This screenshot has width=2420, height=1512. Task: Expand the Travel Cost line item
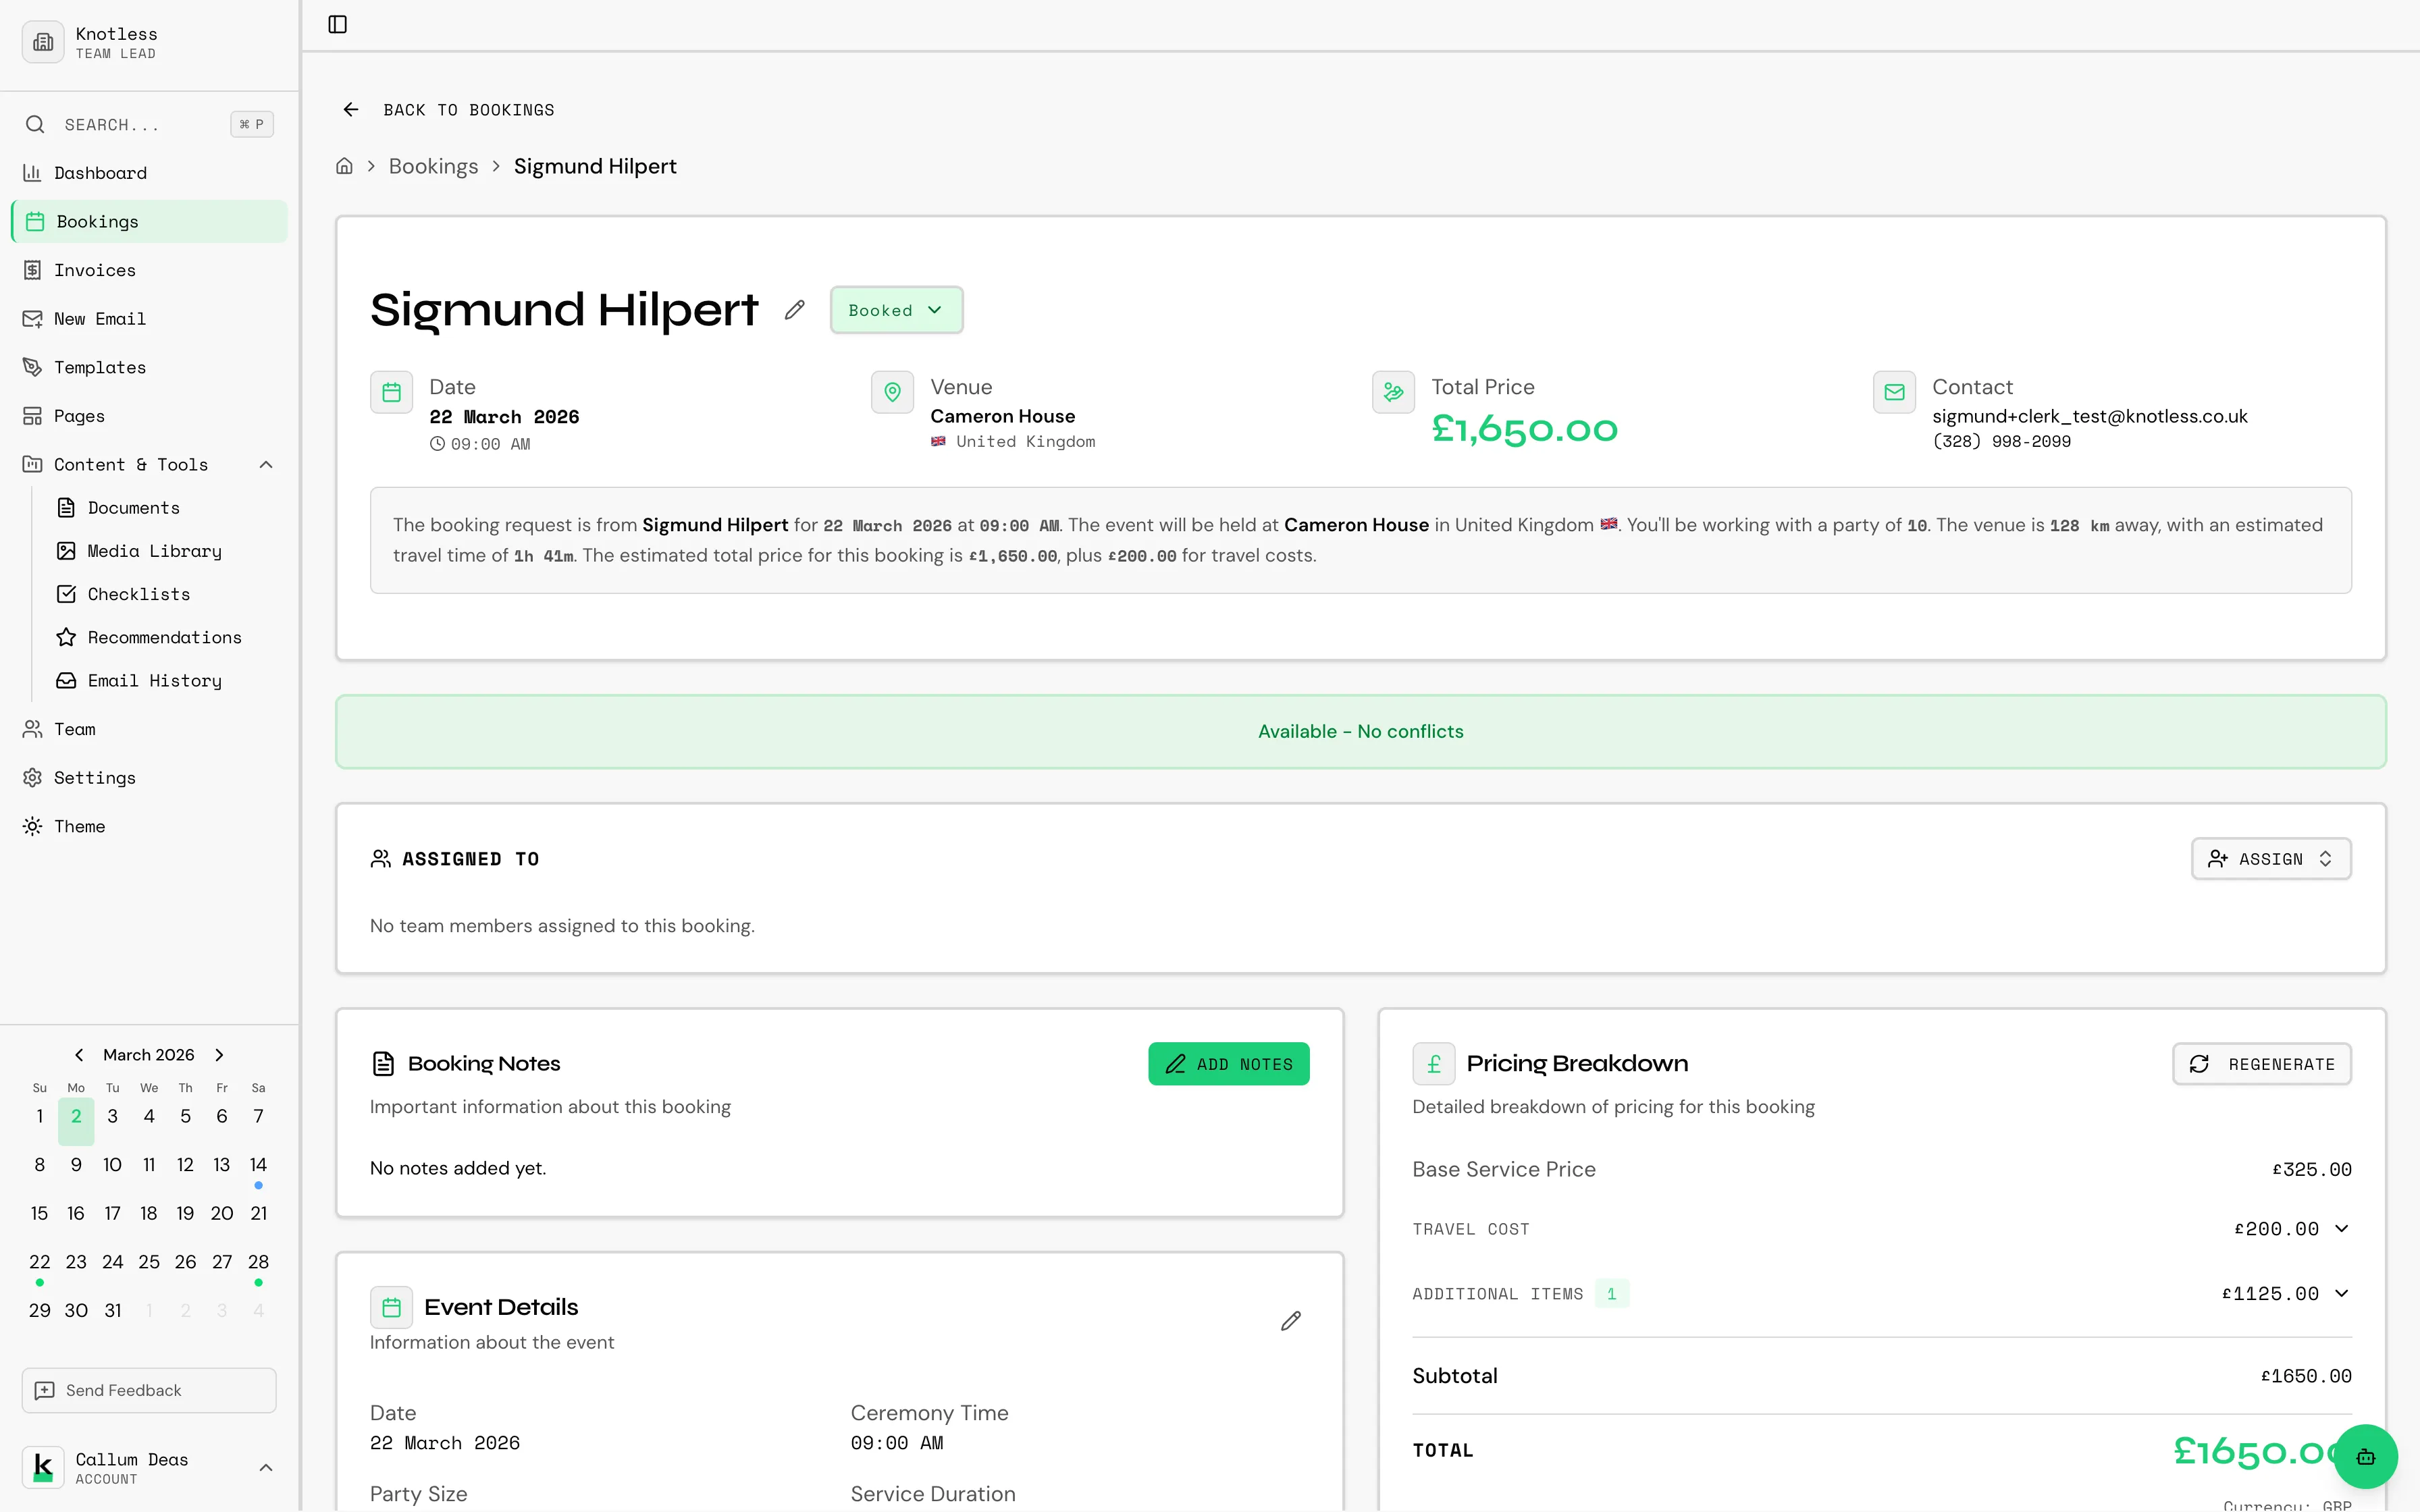point(2344,1229)
